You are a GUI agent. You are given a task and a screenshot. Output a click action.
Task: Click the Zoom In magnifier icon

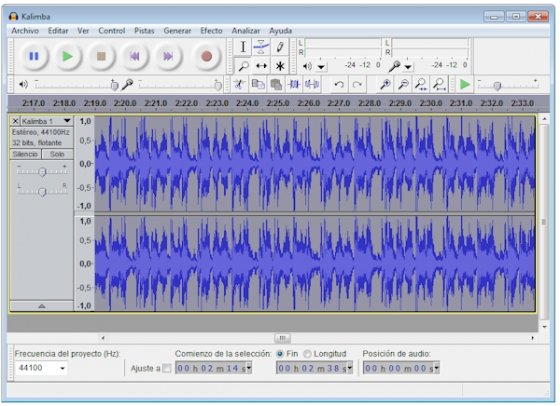click(385, 84)
